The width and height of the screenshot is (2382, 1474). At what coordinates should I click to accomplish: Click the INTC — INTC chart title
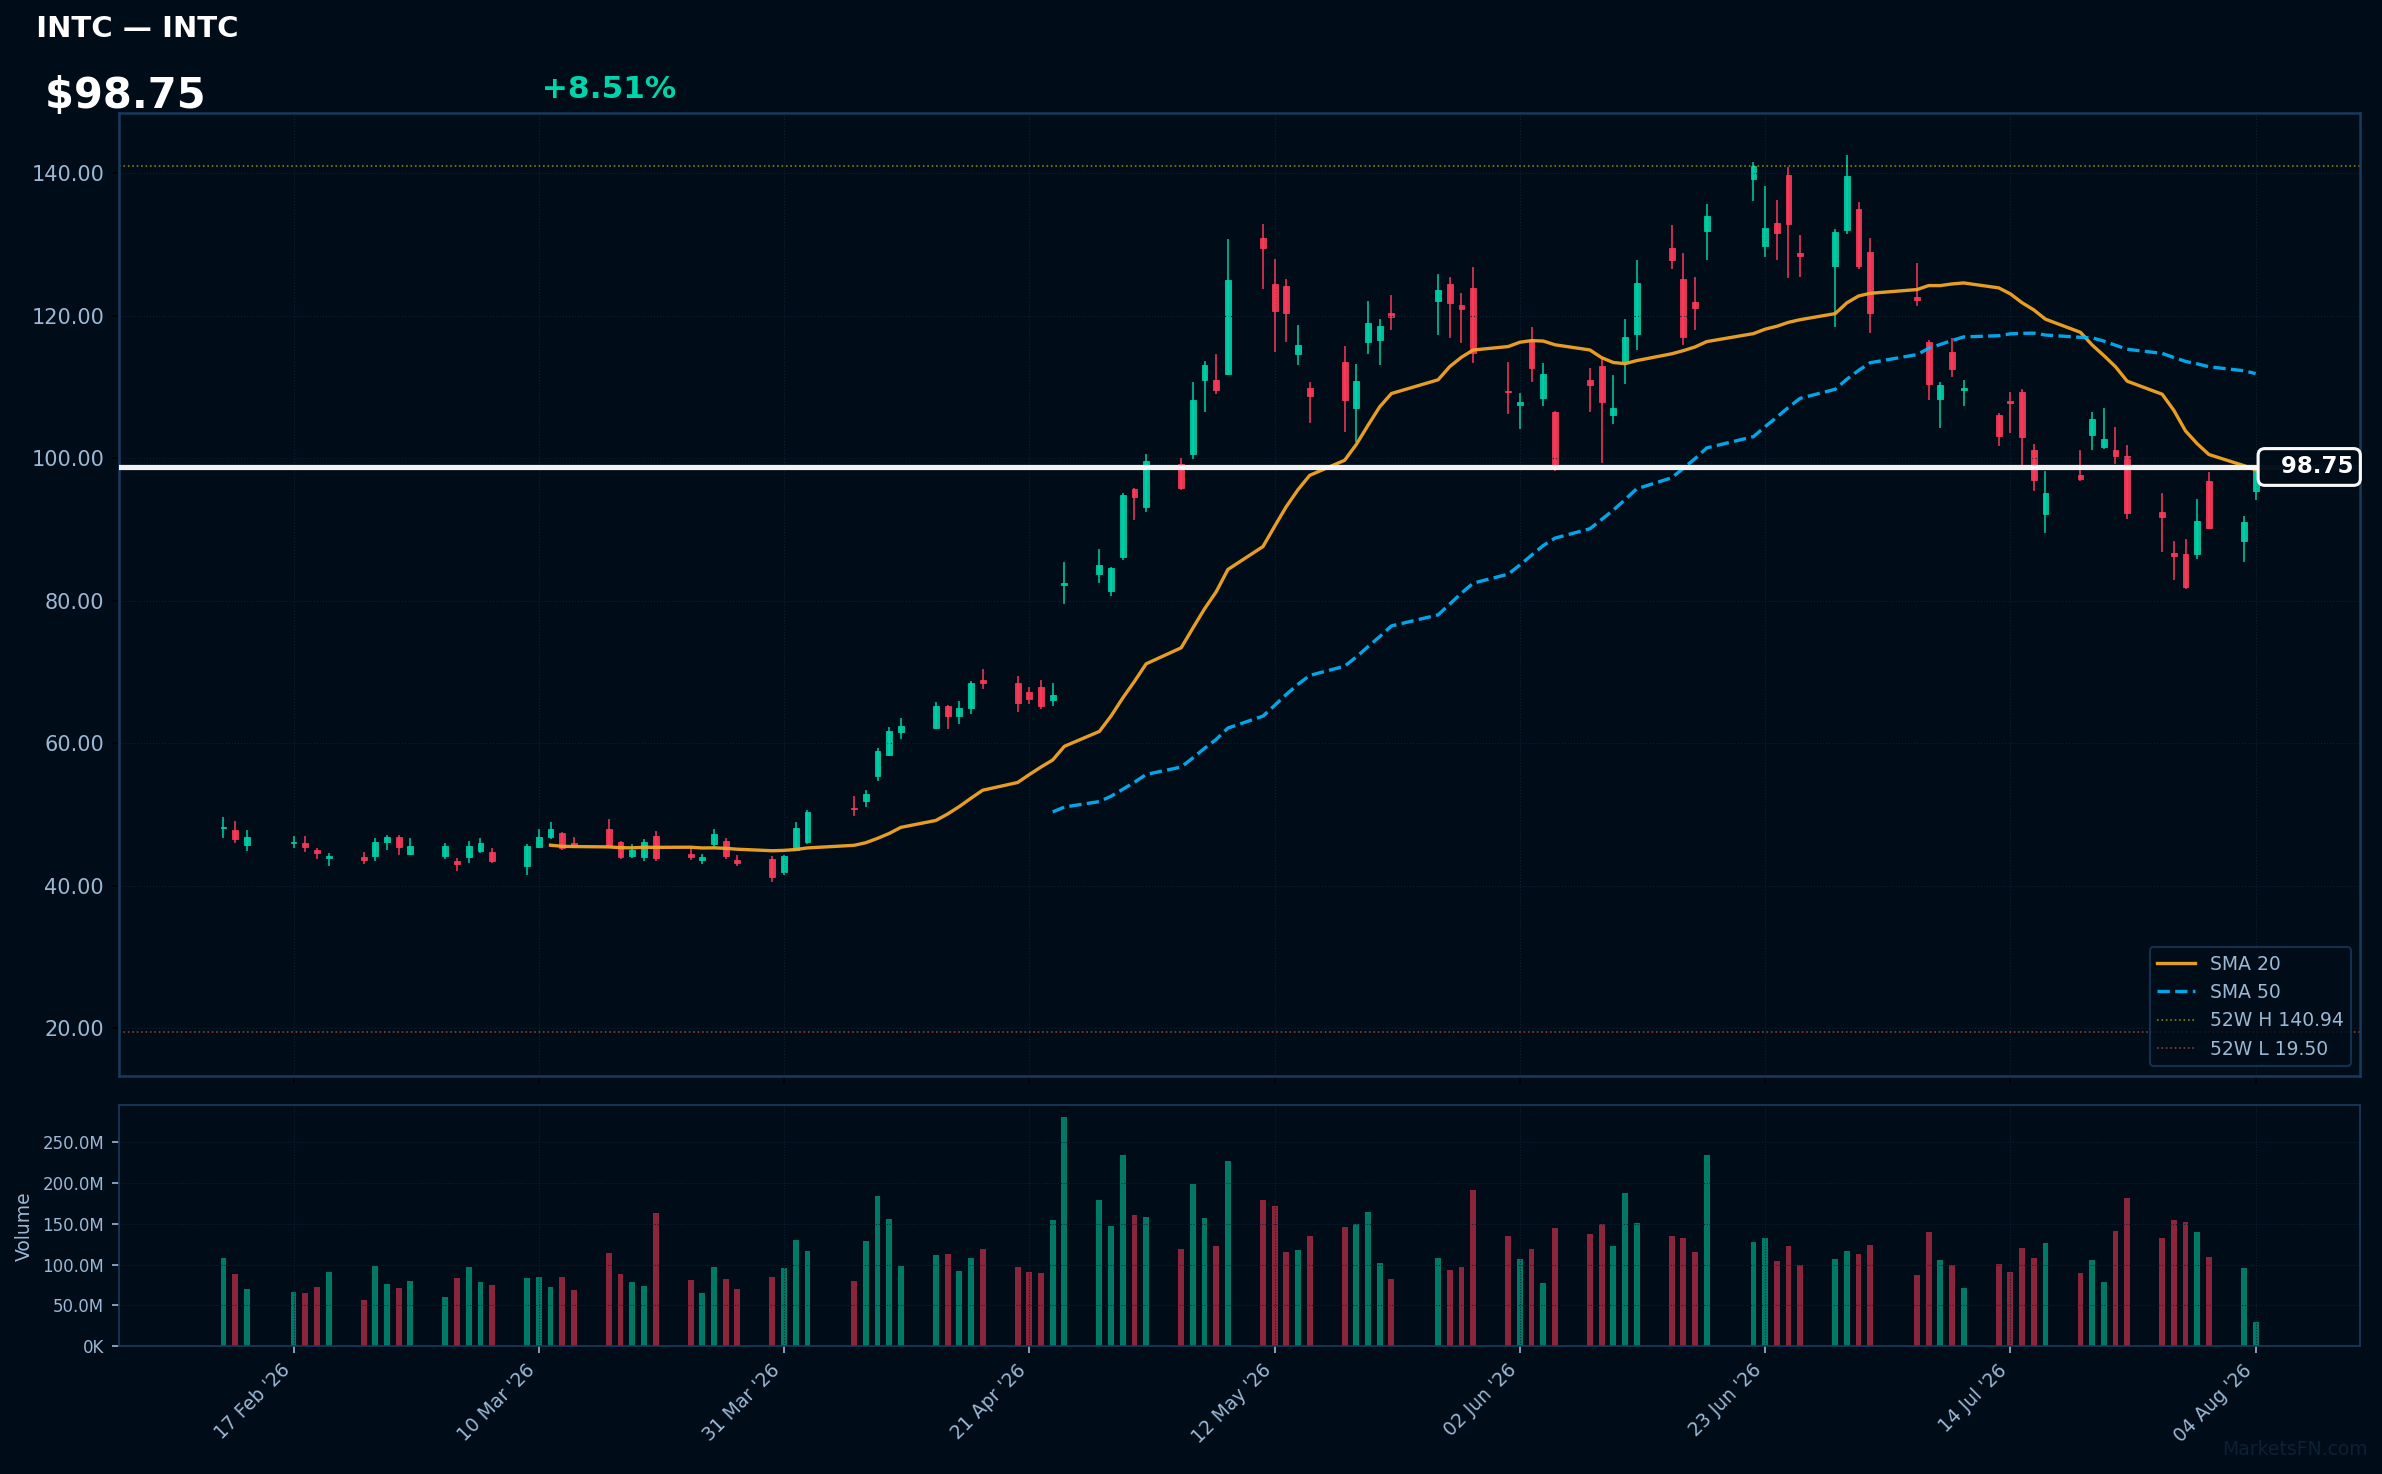point(137,27)
